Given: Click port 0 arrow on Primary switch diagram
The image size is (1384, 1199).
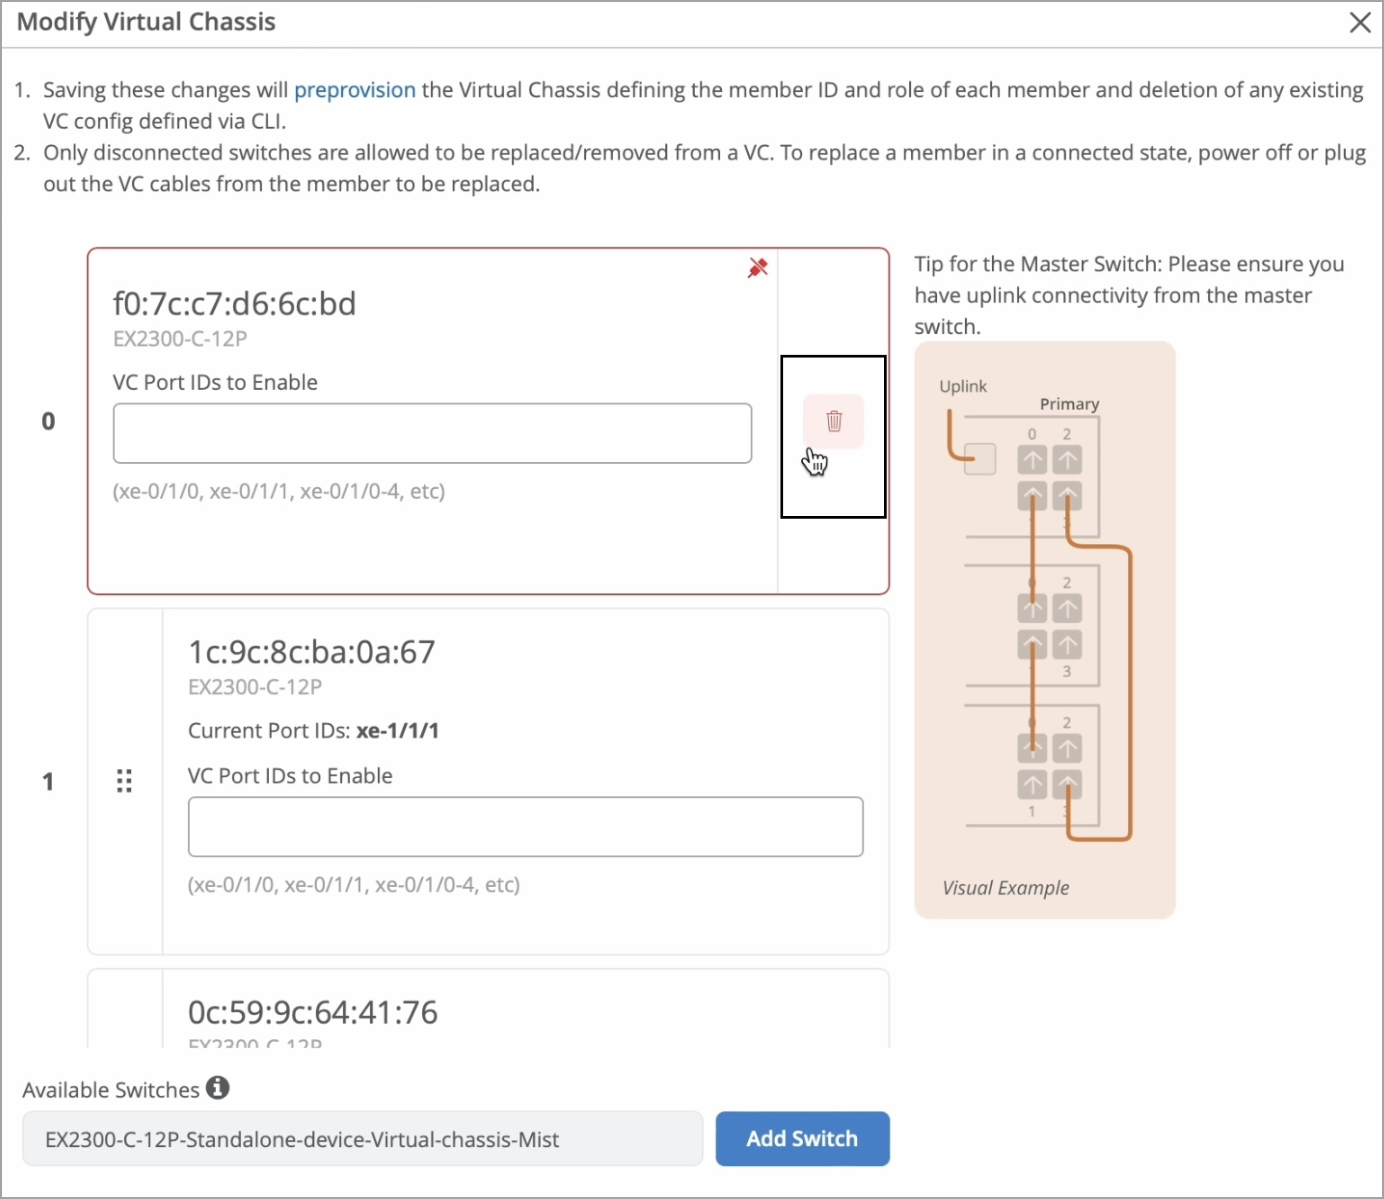Looking at the screenshot, I should [x=1032, y=460].
